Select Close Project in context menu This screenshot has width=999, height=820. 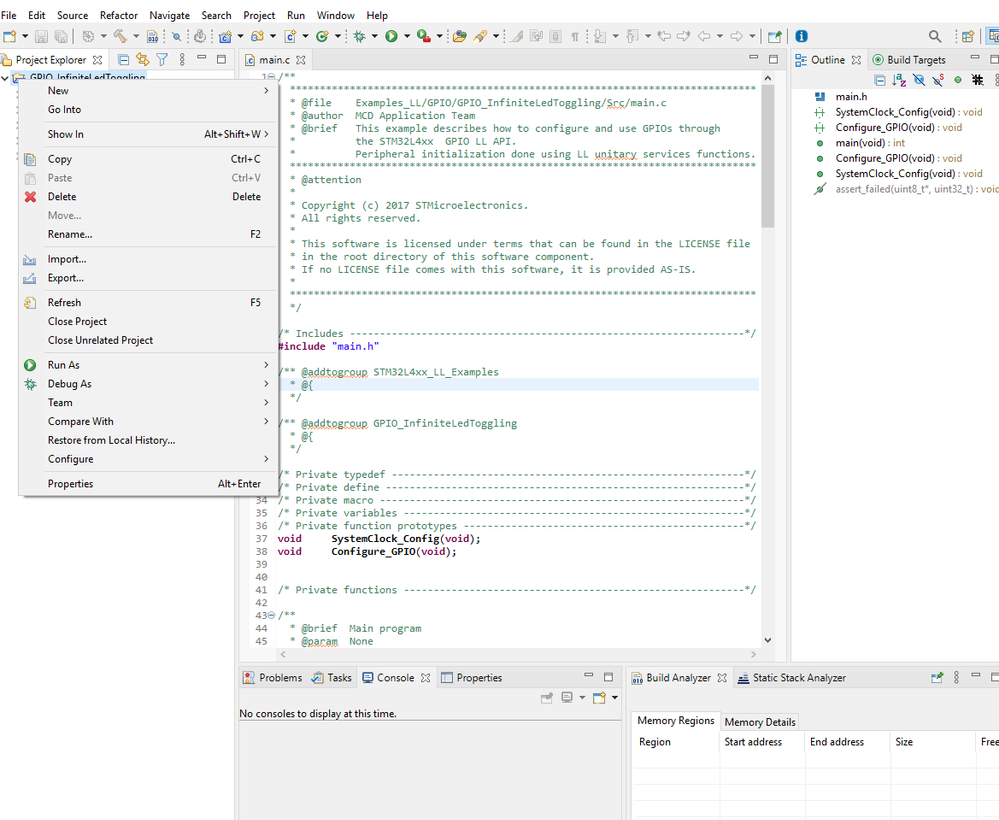pos(77,321)
